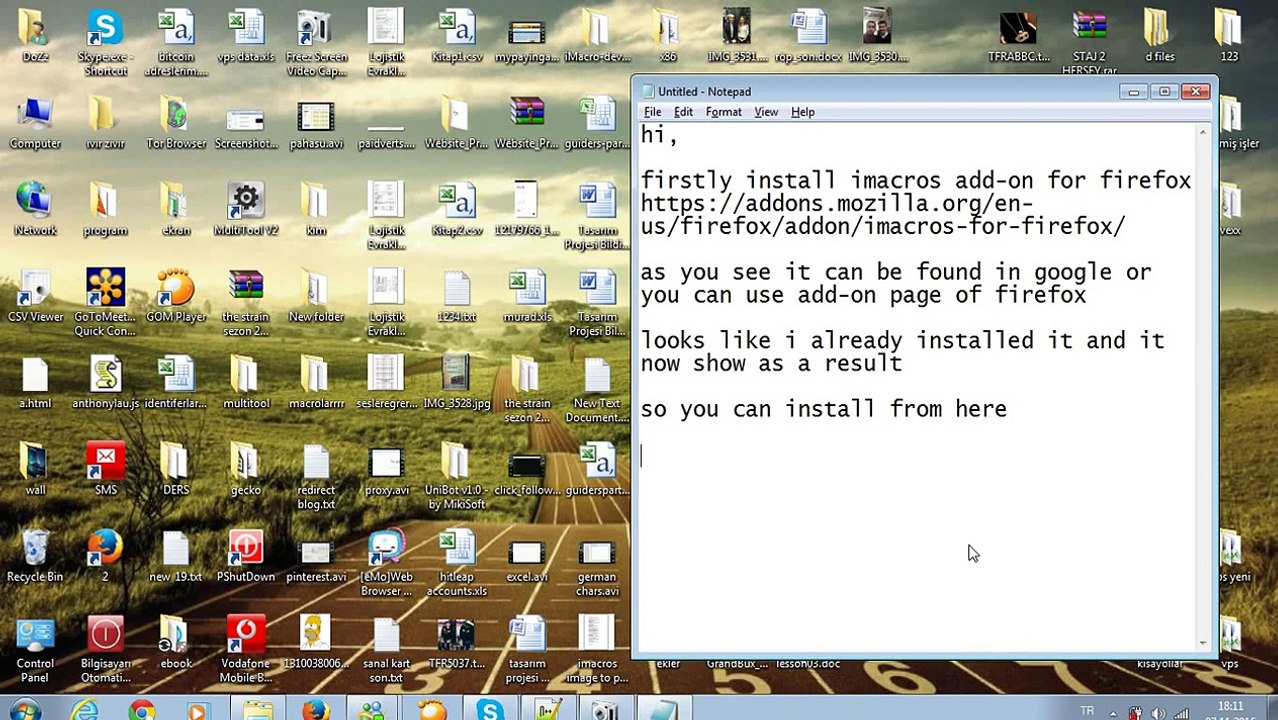Click the addons.mozilla.org URL text in Notepad
Image resolution: width=1278 pixels, height=720 pixels.
(x=883, y=215)
